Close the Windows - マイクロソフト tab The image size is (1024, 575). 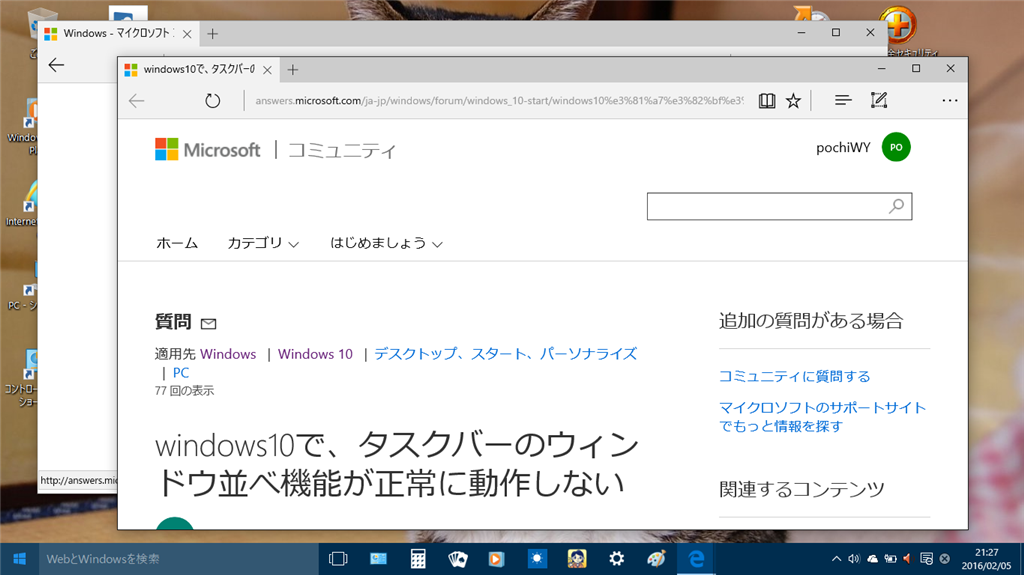coord(187,34)
